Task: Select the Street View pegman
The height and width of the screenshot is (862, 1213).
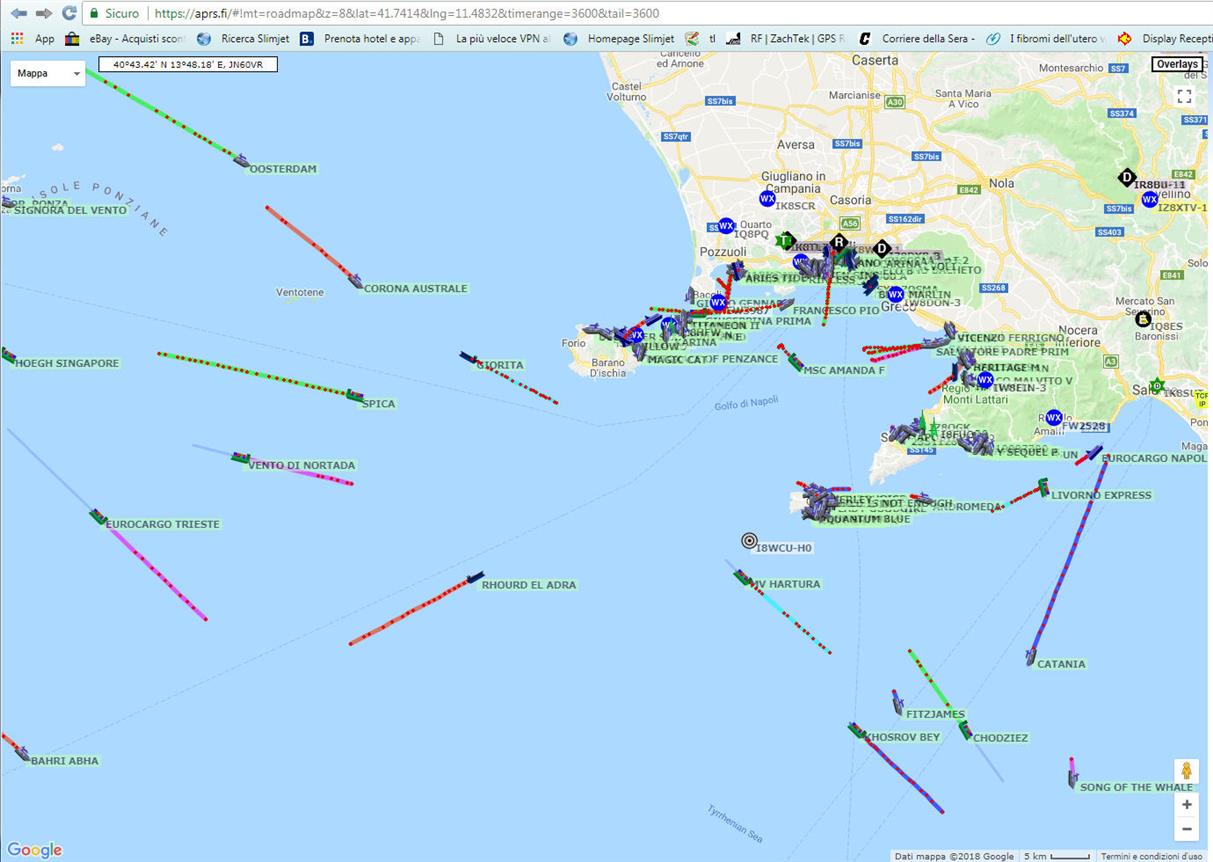Action: 1186,771
